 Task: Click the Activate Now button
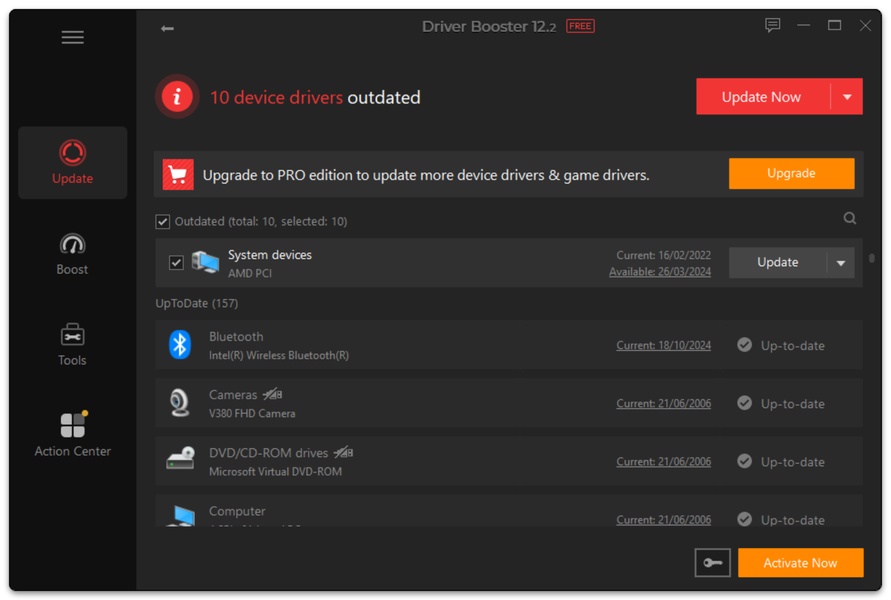800,563
